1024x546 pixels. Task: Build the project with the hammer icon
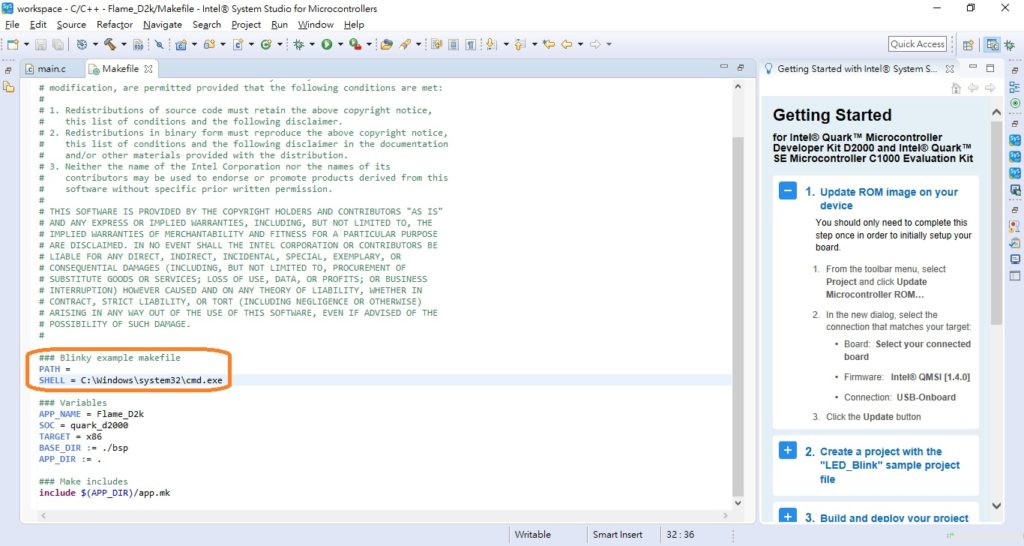point(110,44)
